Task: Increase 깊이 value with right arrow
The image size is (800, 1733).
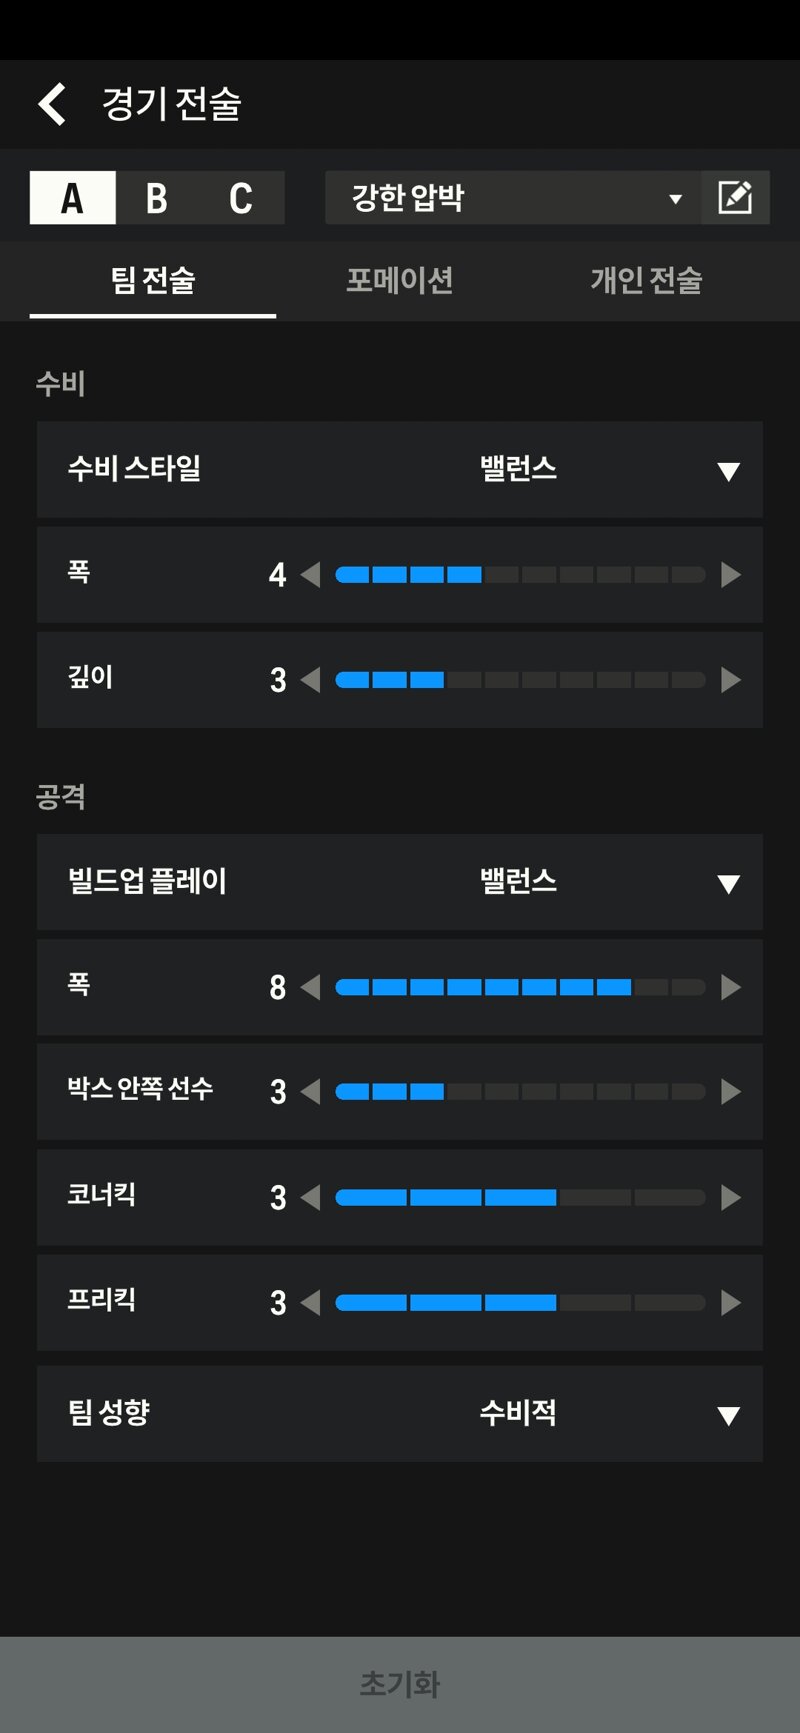Action: pyautogui.click(x=731, y=680)
